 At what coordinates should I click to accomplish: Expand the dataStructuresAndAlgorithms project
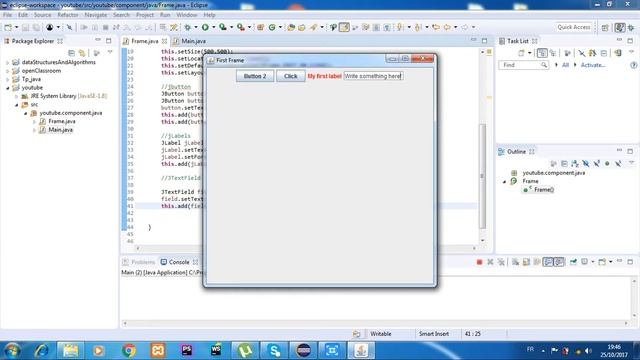[x=7, y=62]
